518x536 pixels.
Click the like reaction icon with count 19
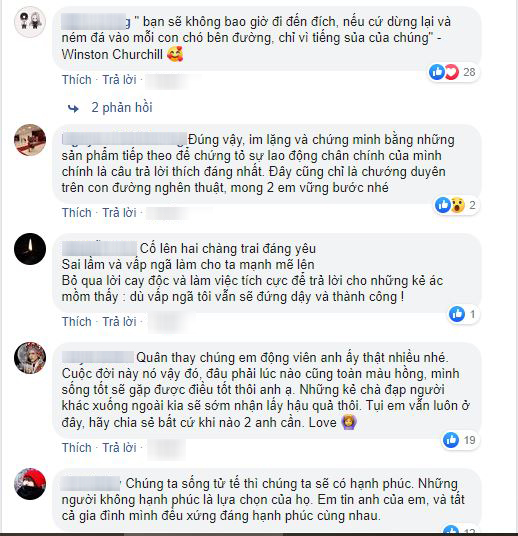pyautogui.click(x=451, y=440)
